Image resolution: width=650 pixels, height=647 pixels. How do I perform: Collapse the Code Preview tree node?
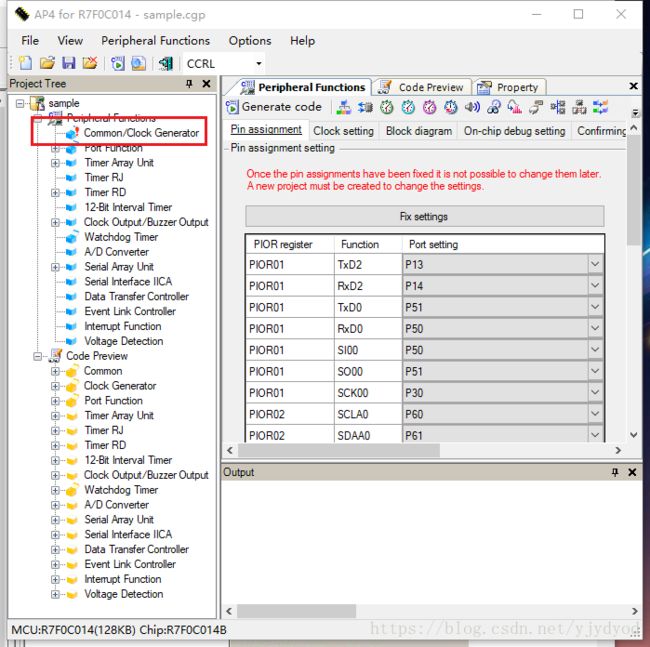(x=38, y=356)
